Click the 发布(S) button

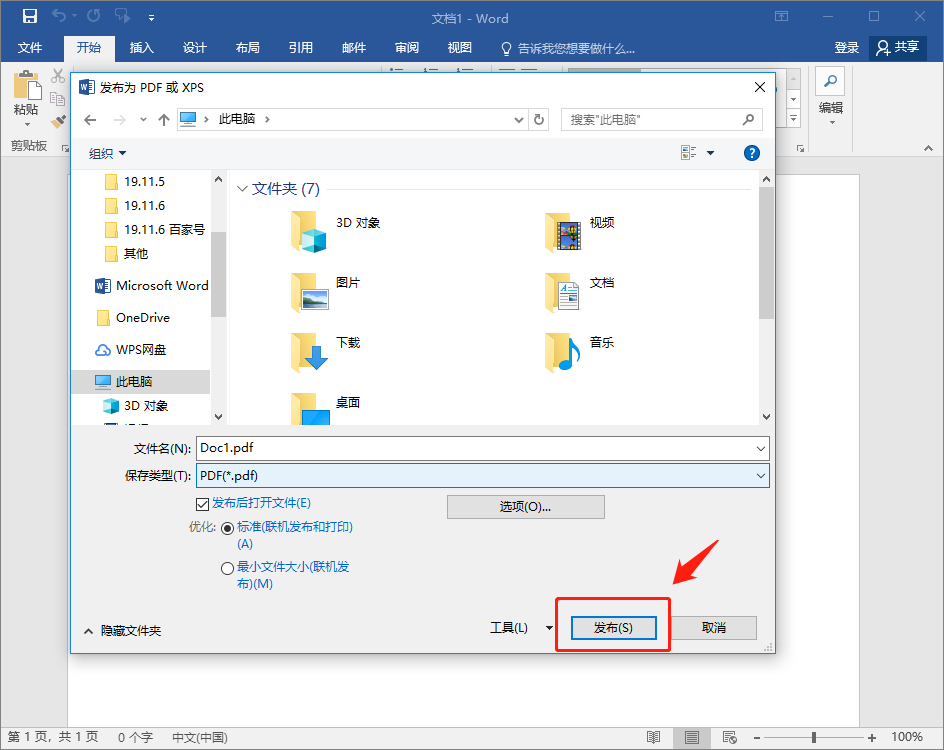(x=613, y=628)
